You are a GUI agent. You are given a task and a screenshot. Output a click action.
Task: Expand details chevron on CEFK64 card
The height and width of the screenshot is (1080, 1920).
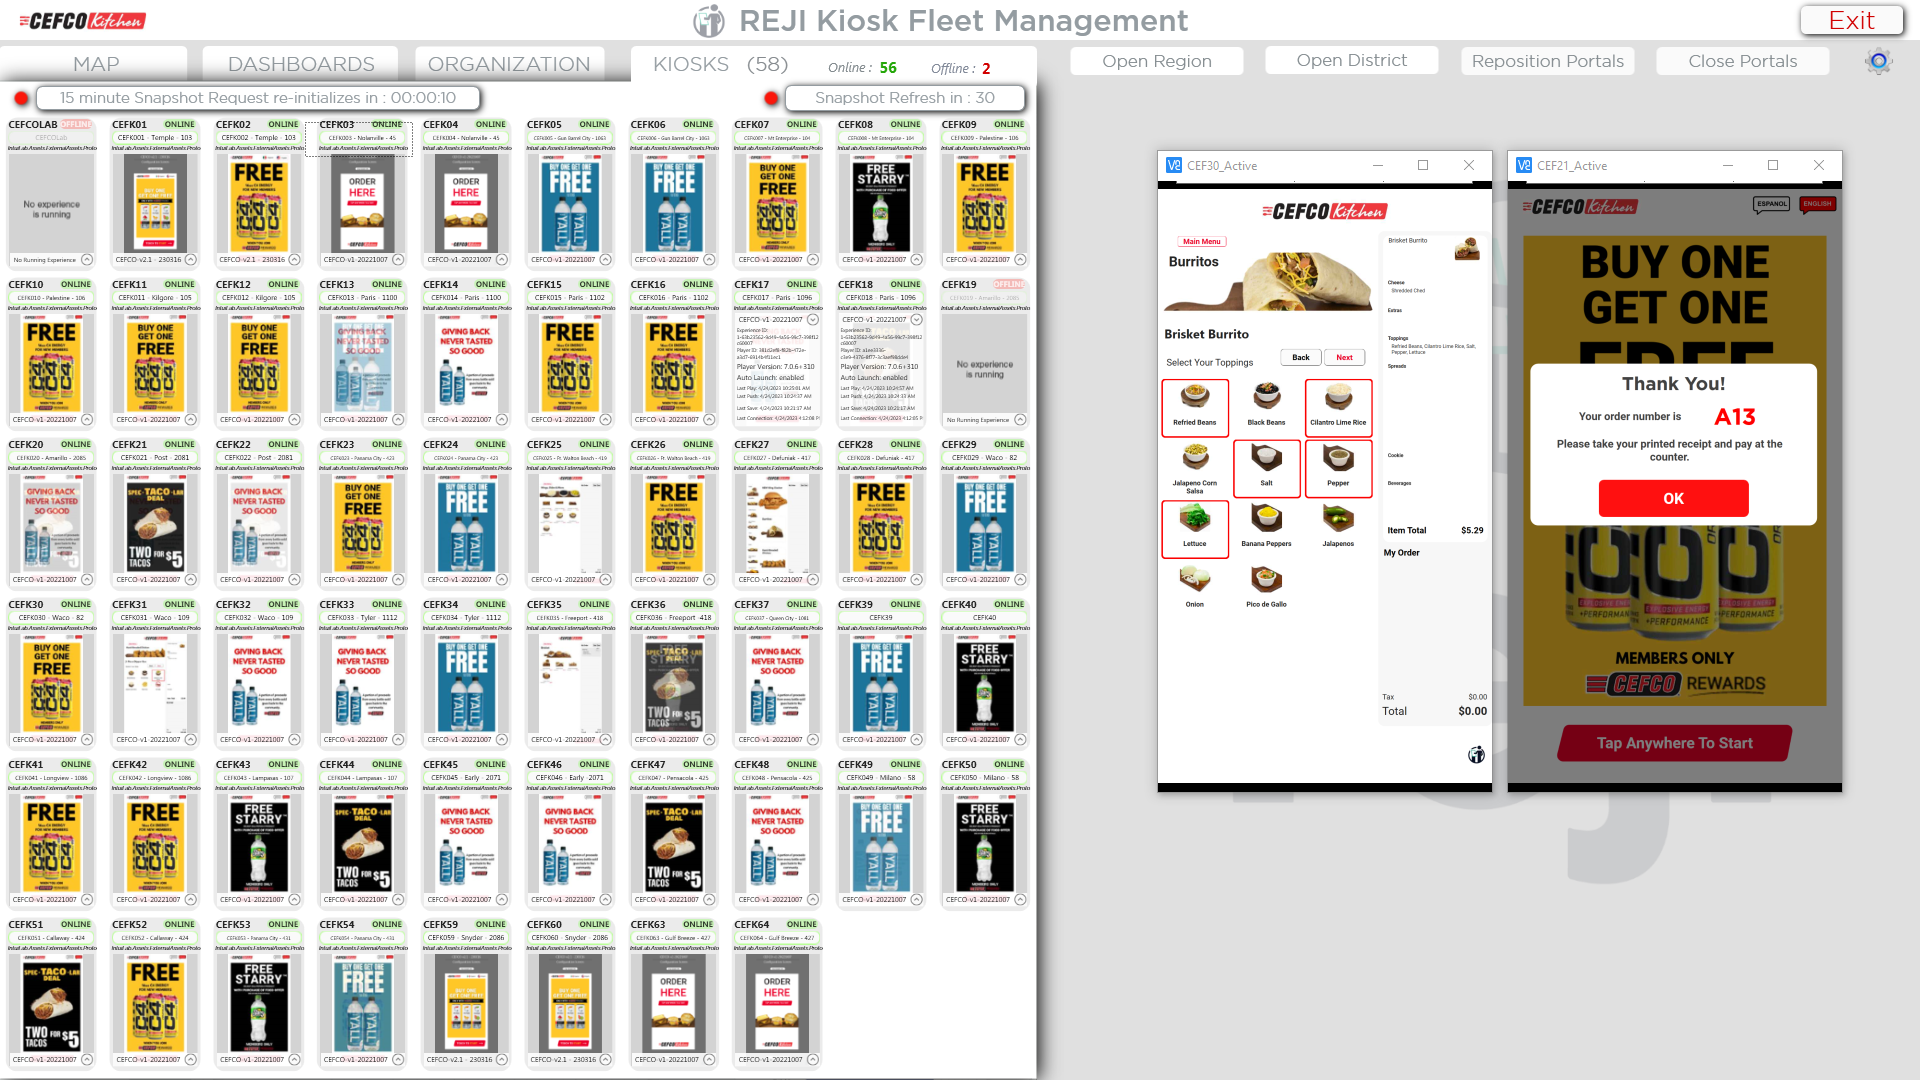[x=813, y=1060]
